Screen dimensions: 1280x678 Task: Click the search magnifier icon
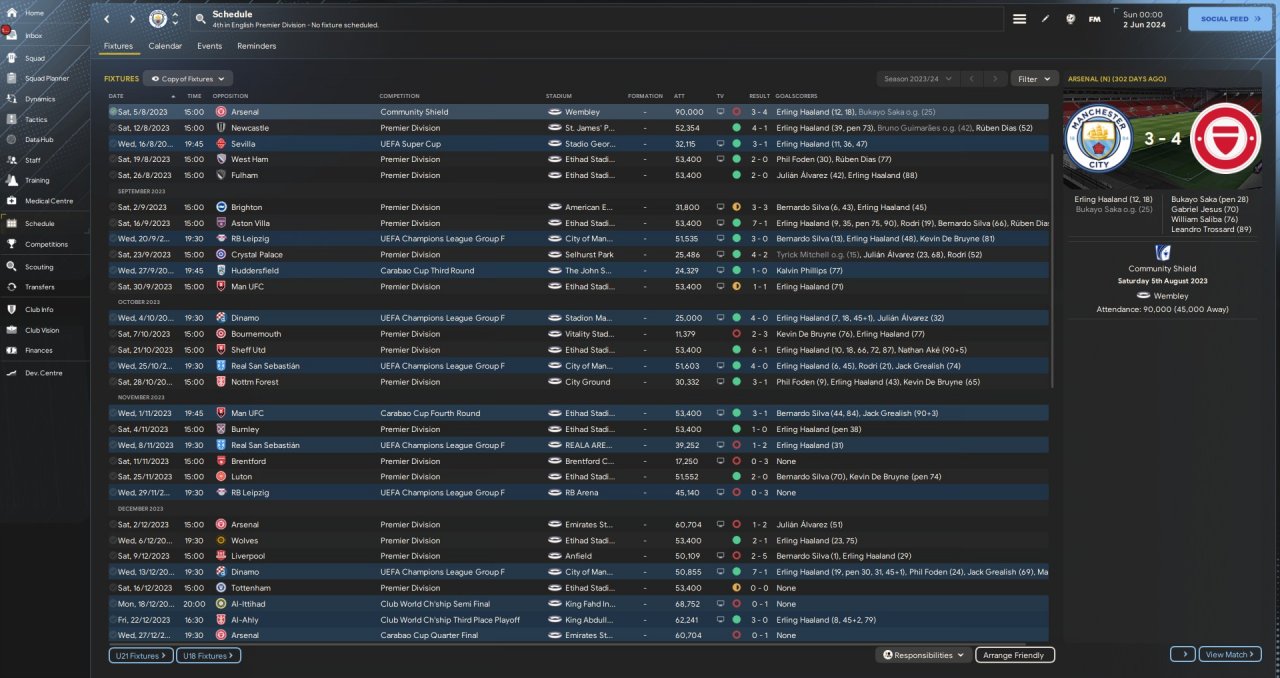pos(200,19)
